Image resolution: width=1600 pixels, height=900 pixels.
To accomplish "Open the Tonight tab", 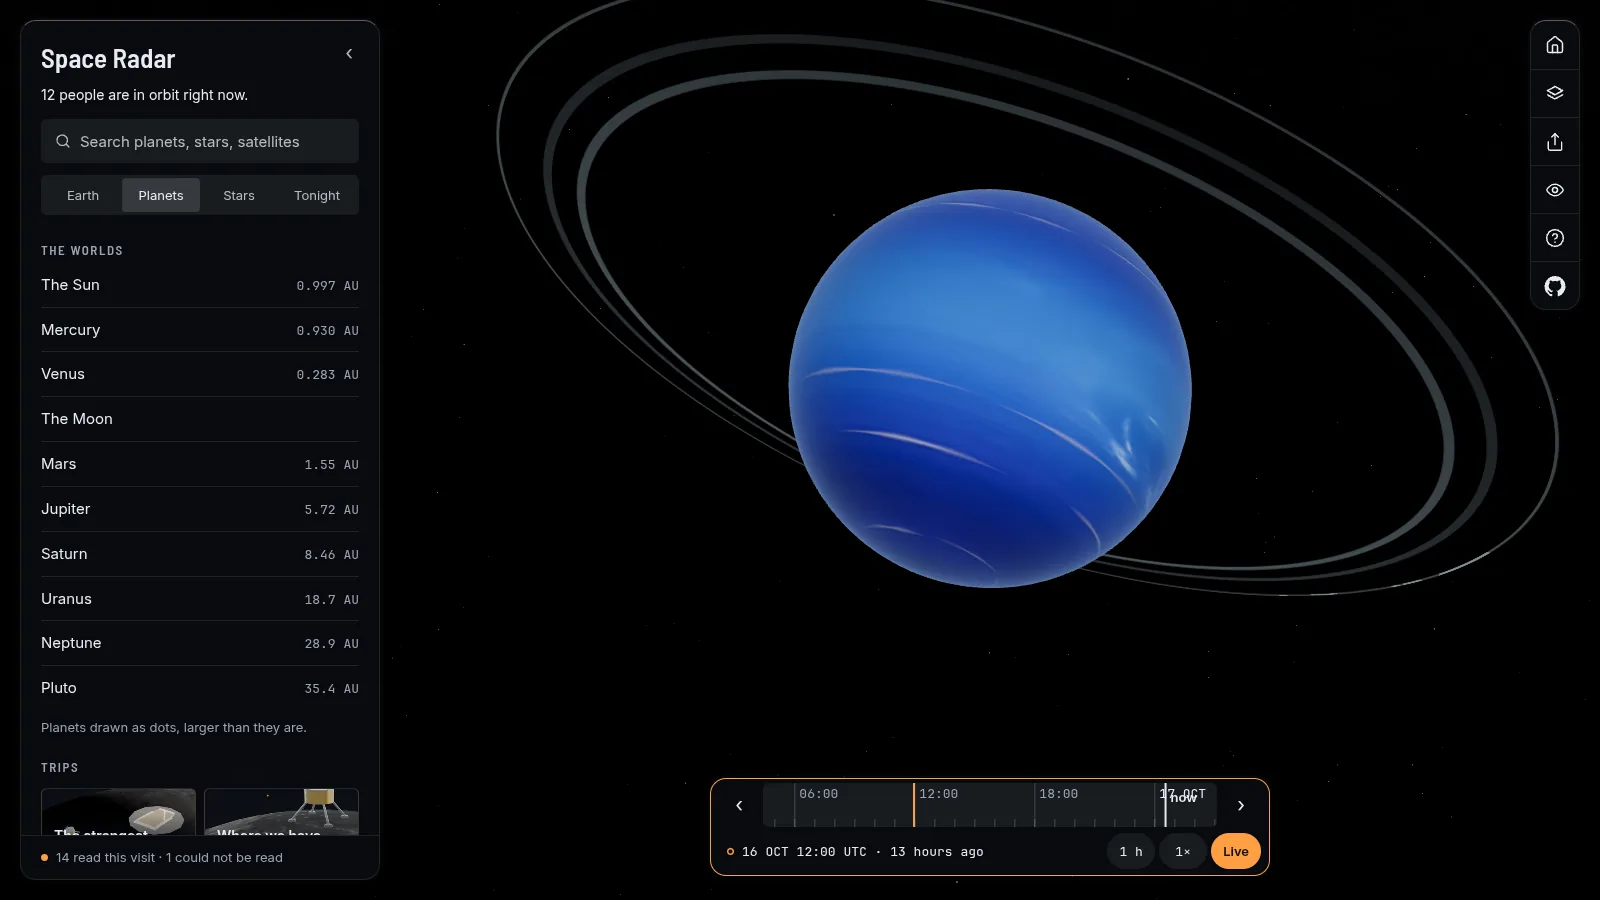I will pyautogui.click(x=317, y=195).
